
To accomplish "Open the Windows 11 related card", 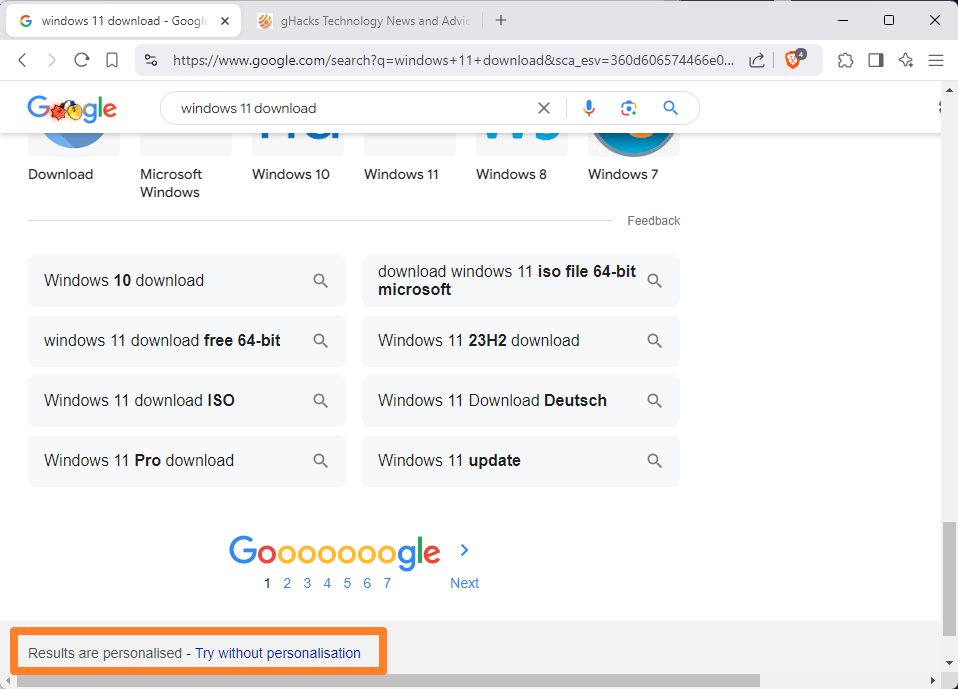I will [409, 160].
